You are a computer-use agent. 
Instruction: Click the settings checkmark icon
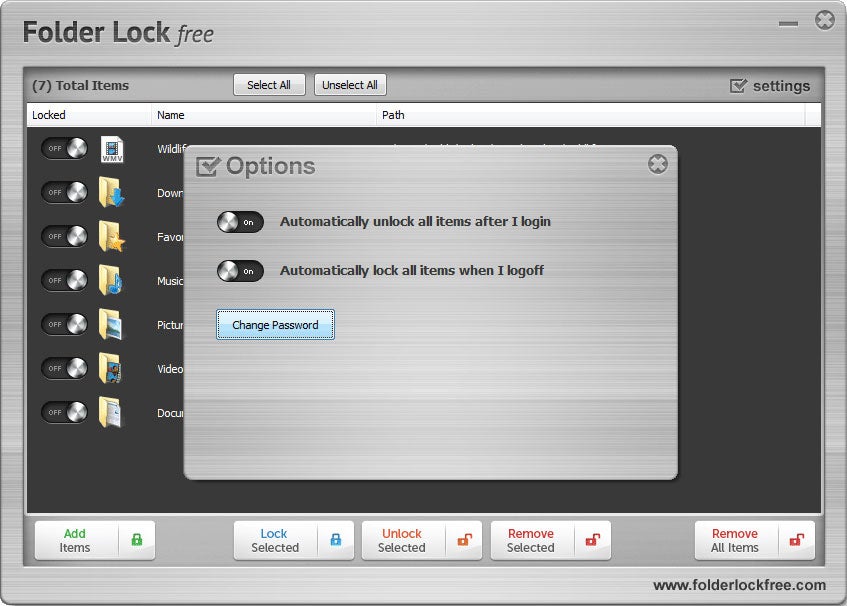tap(738, 85)
